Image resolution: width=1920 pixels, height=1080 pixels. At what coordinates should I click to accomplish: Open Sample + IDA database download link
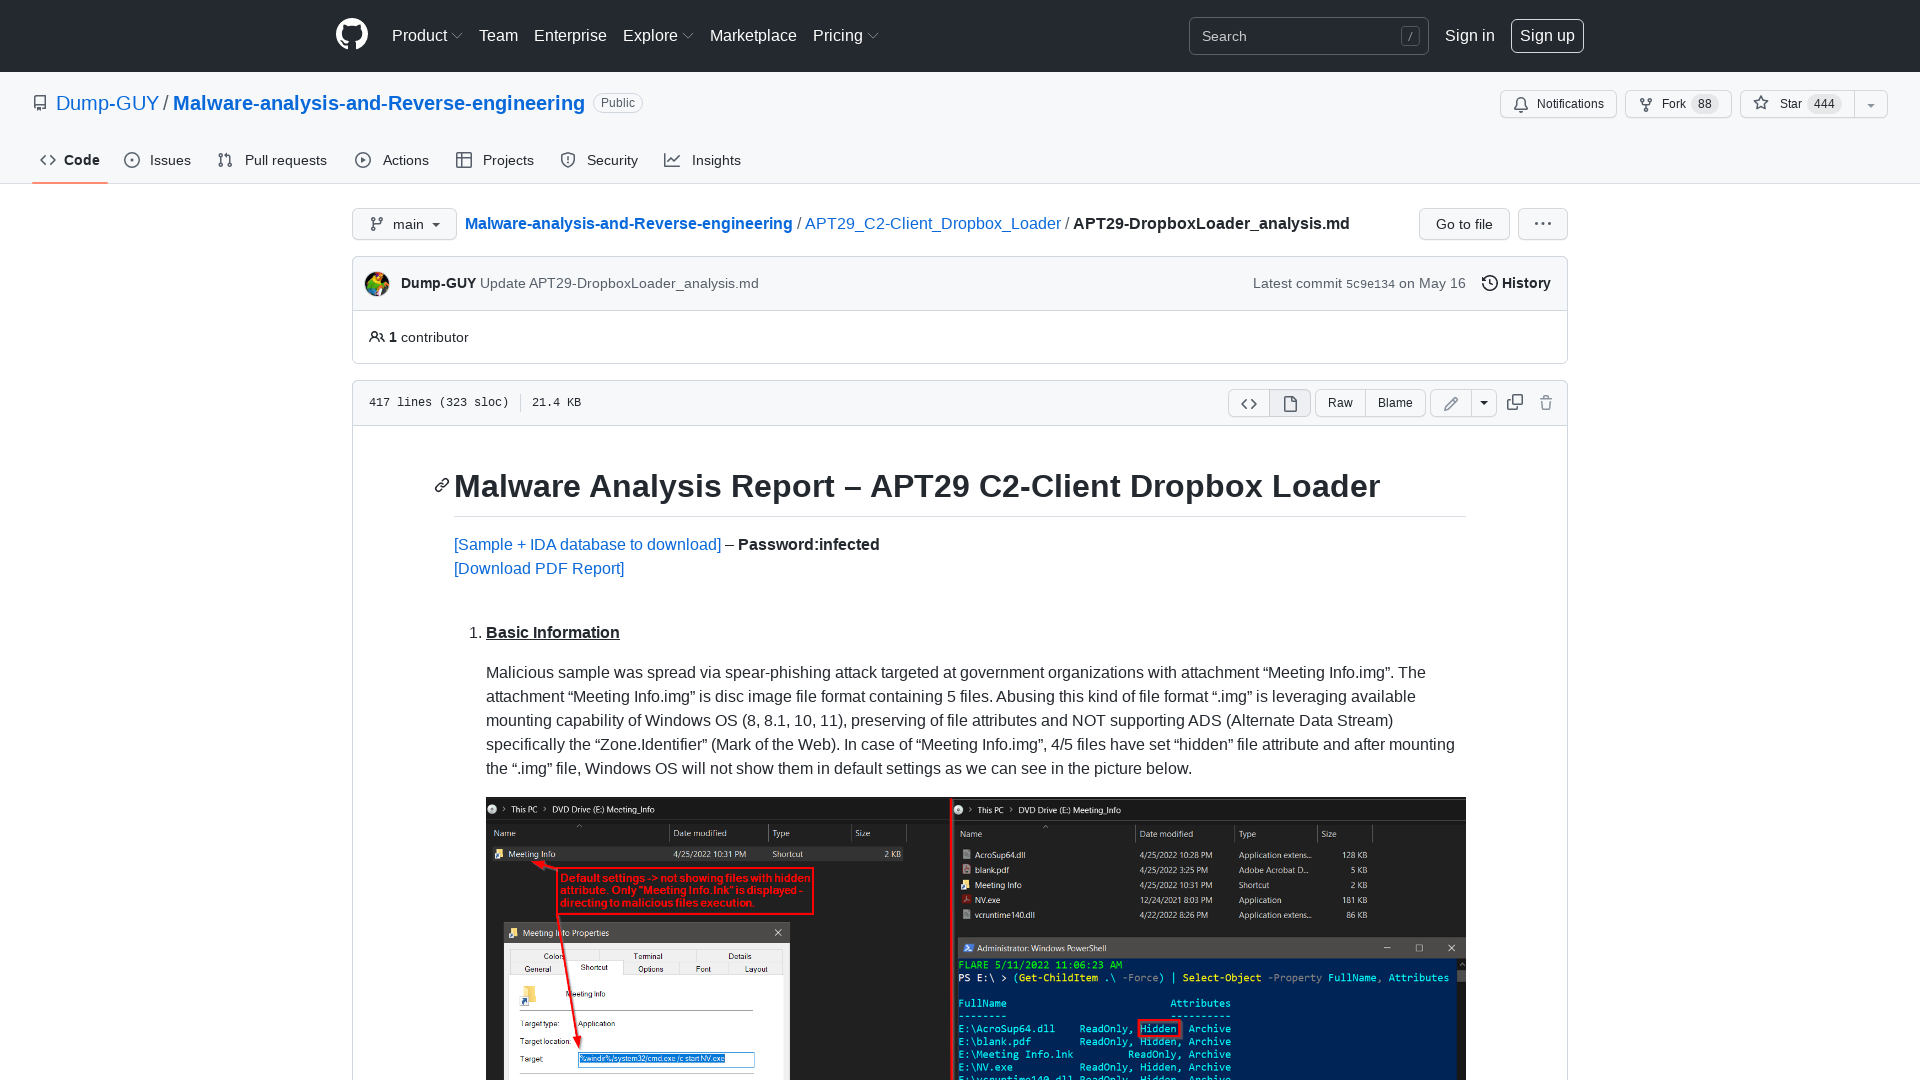coord(587,544)
